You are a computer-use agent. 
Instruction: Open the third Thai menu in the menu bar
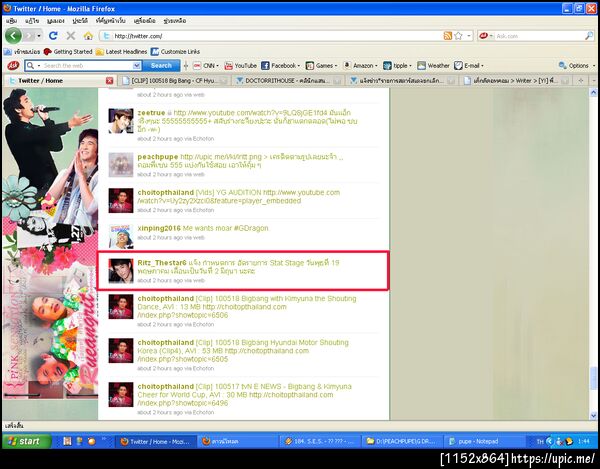[x=55, y=21]
